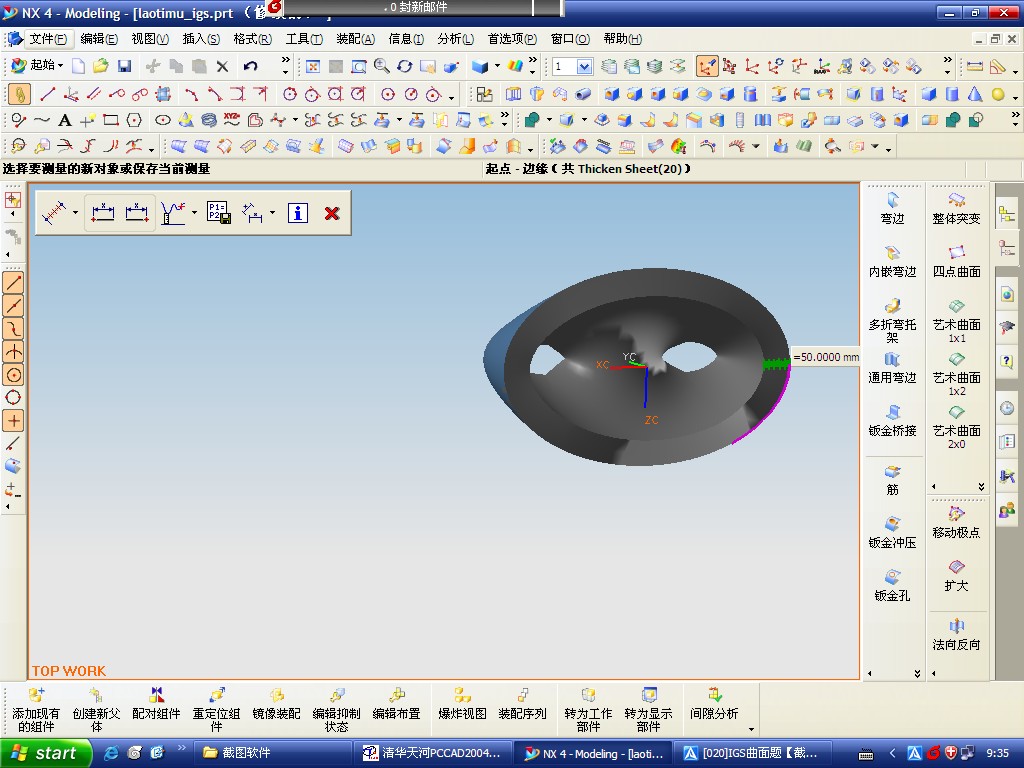
Task: Click the 法向反向 reverse normal tool
Action: [x=956, y=635]
